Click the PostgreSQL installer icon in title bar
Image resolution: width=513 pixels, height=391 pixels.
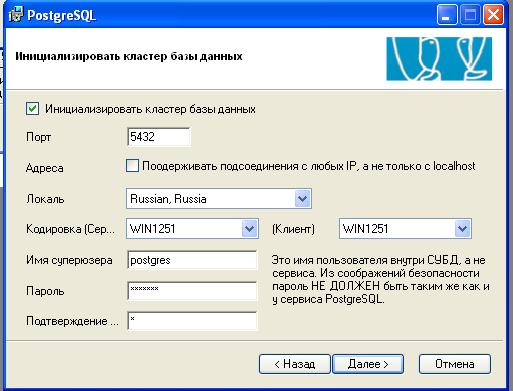pos(16,15)
